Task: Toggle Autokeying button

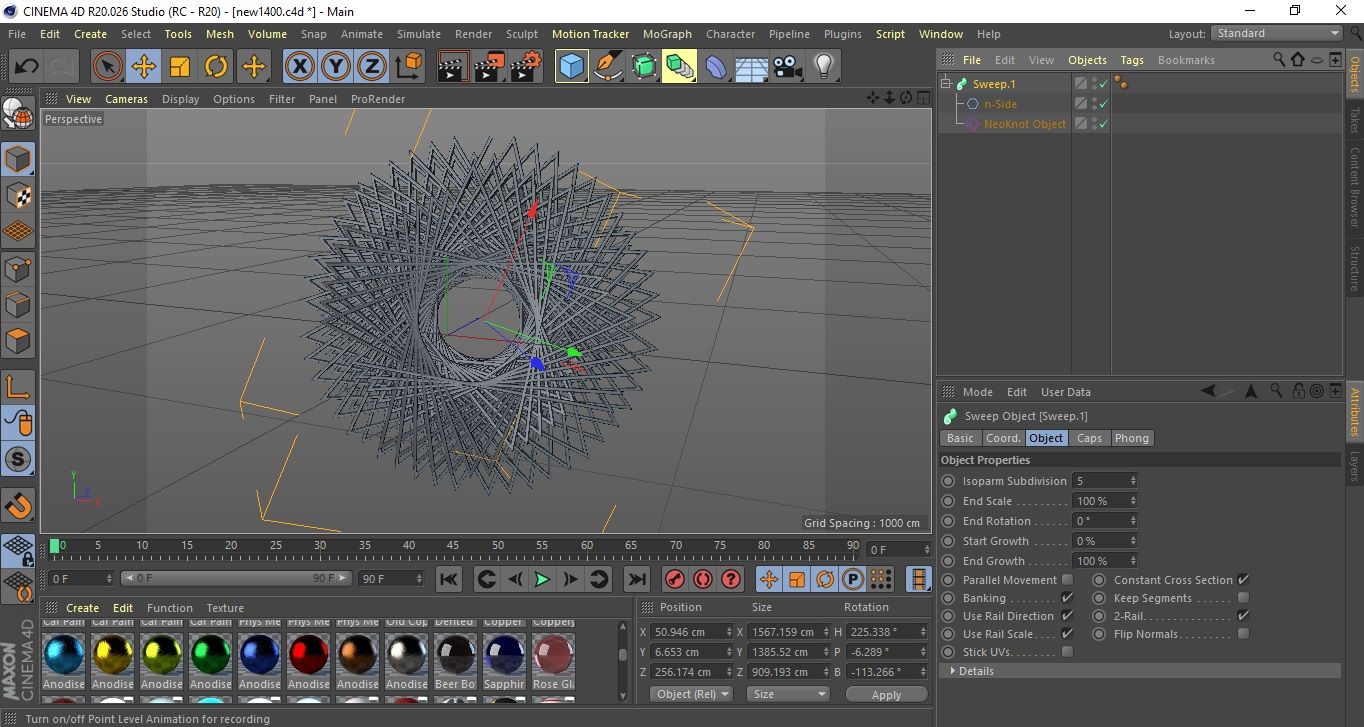Action: tap(703, 579)
